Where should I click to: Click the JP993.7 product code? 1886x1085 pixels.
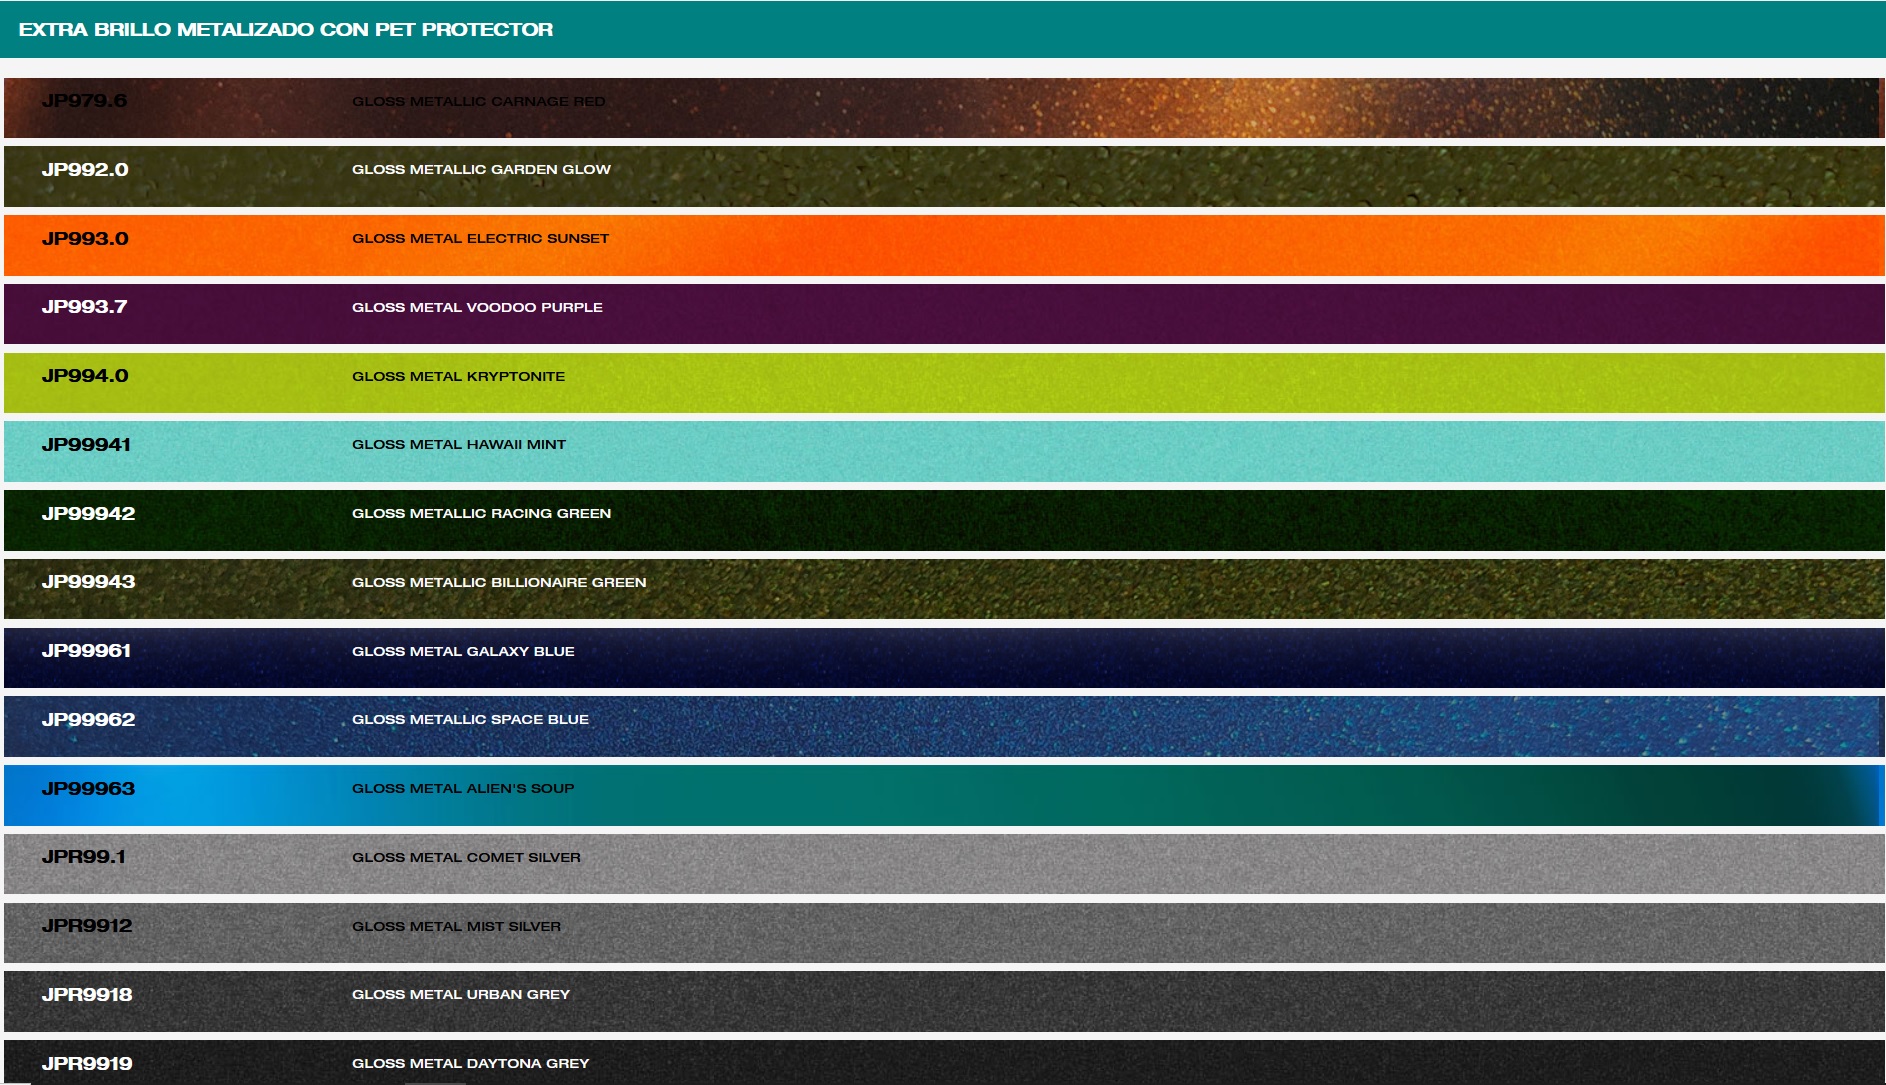(x=85, y=307)
